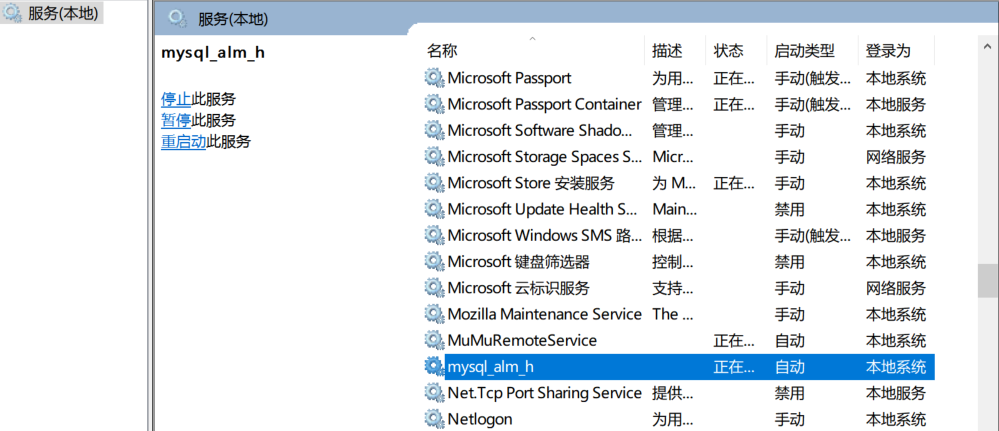This screenshot has width=999, height=431.
Task: Click gear icon of Mozilla Maintenance Service
Action: pyautogui.click(x=435, y=314)
